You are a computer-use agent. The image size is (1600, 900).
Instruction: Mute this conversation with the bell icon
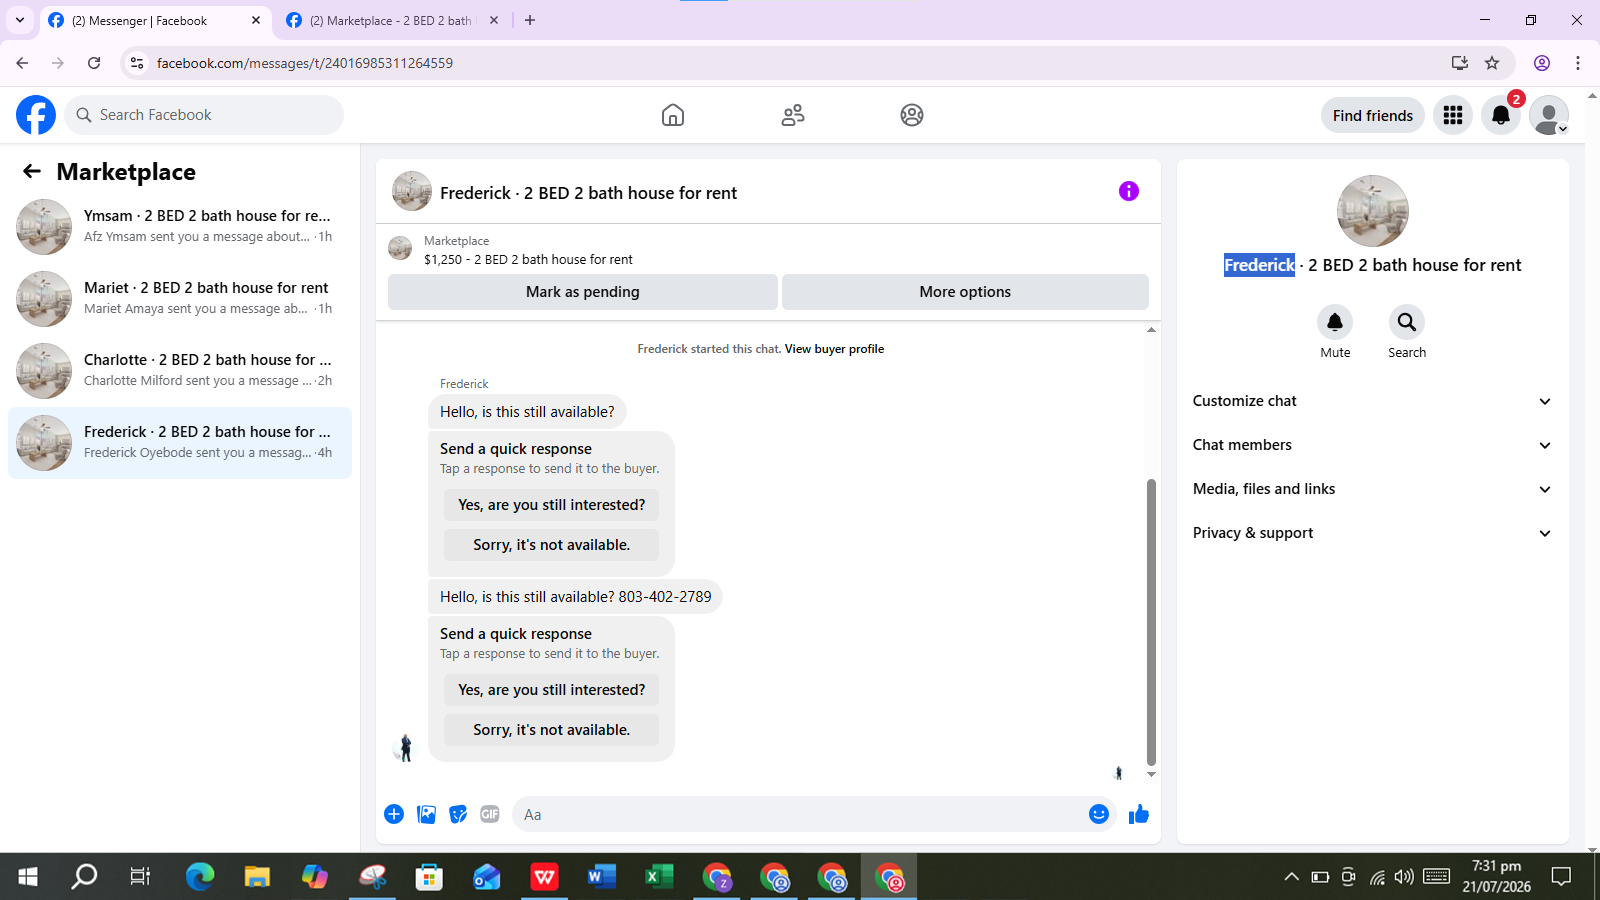1335,322
